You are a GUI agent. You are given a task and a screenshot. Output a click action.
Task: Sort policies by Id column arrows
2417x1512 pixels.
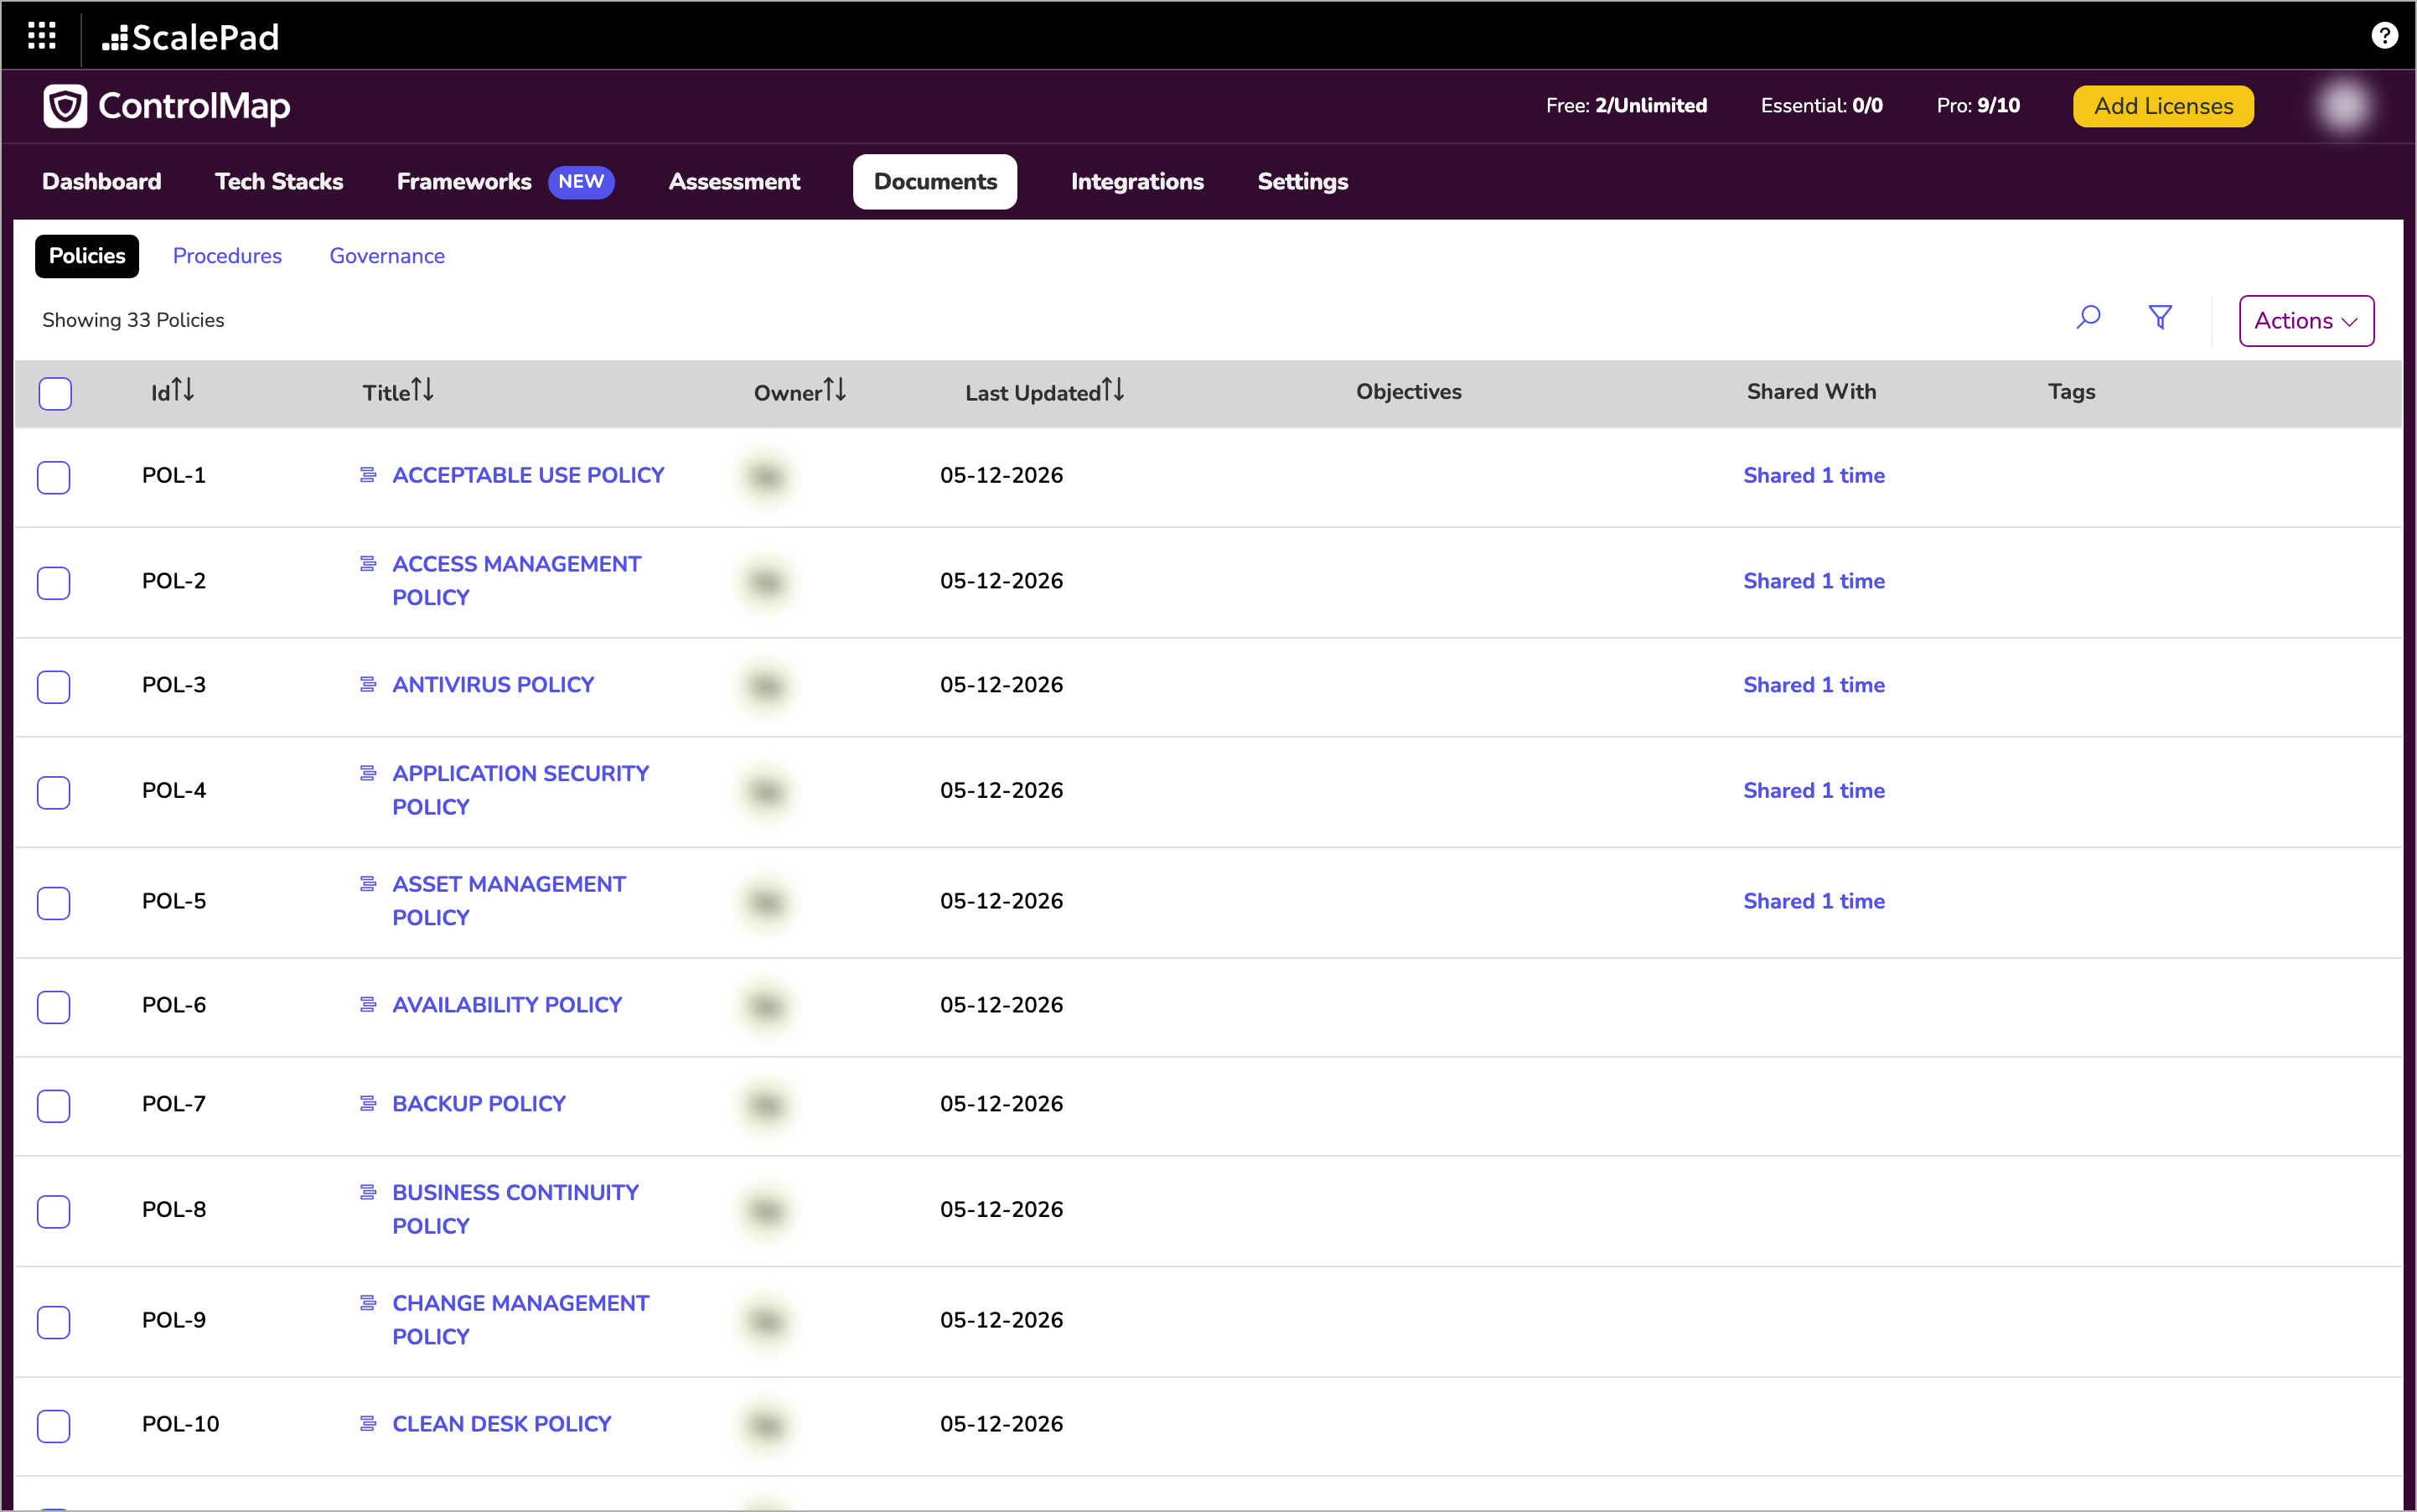(182, 390)
